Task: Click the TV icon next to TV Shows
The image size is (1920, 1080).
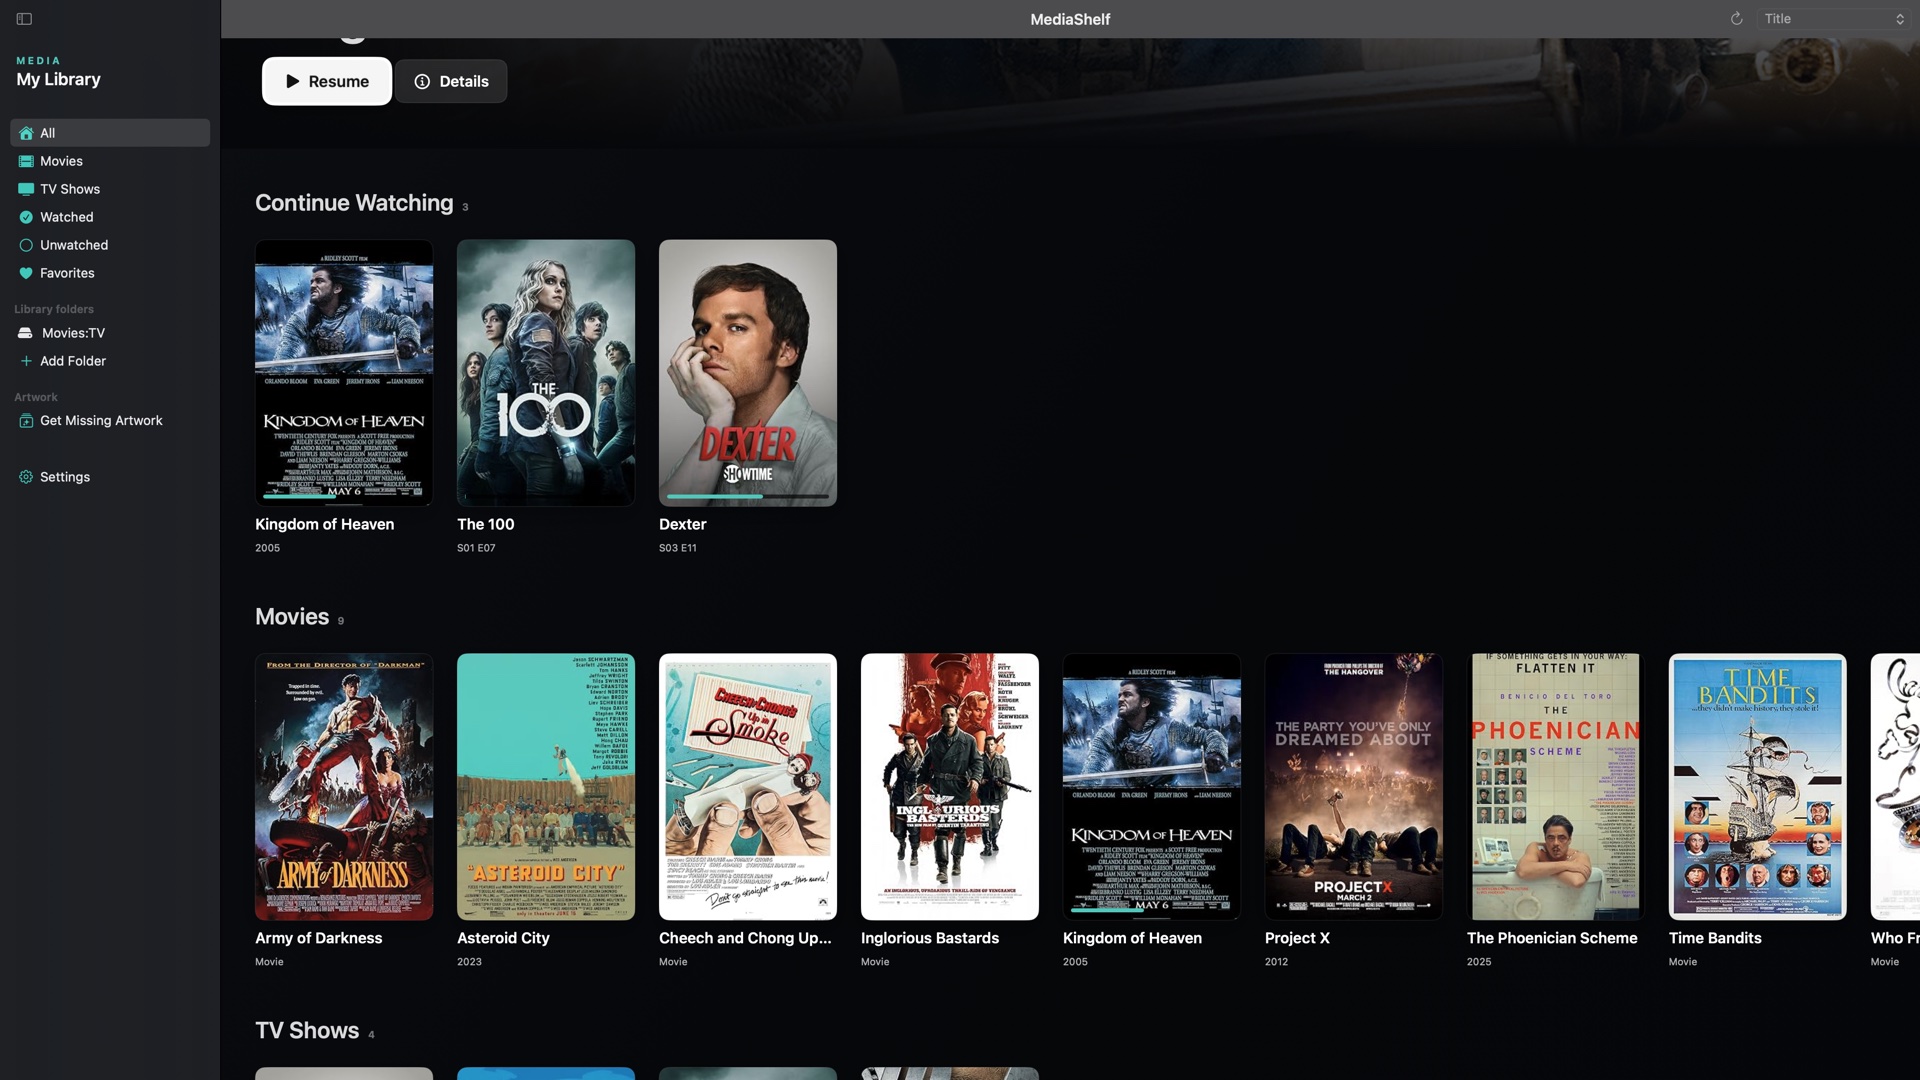Action: pyautogui.click(x=26, y=189)
